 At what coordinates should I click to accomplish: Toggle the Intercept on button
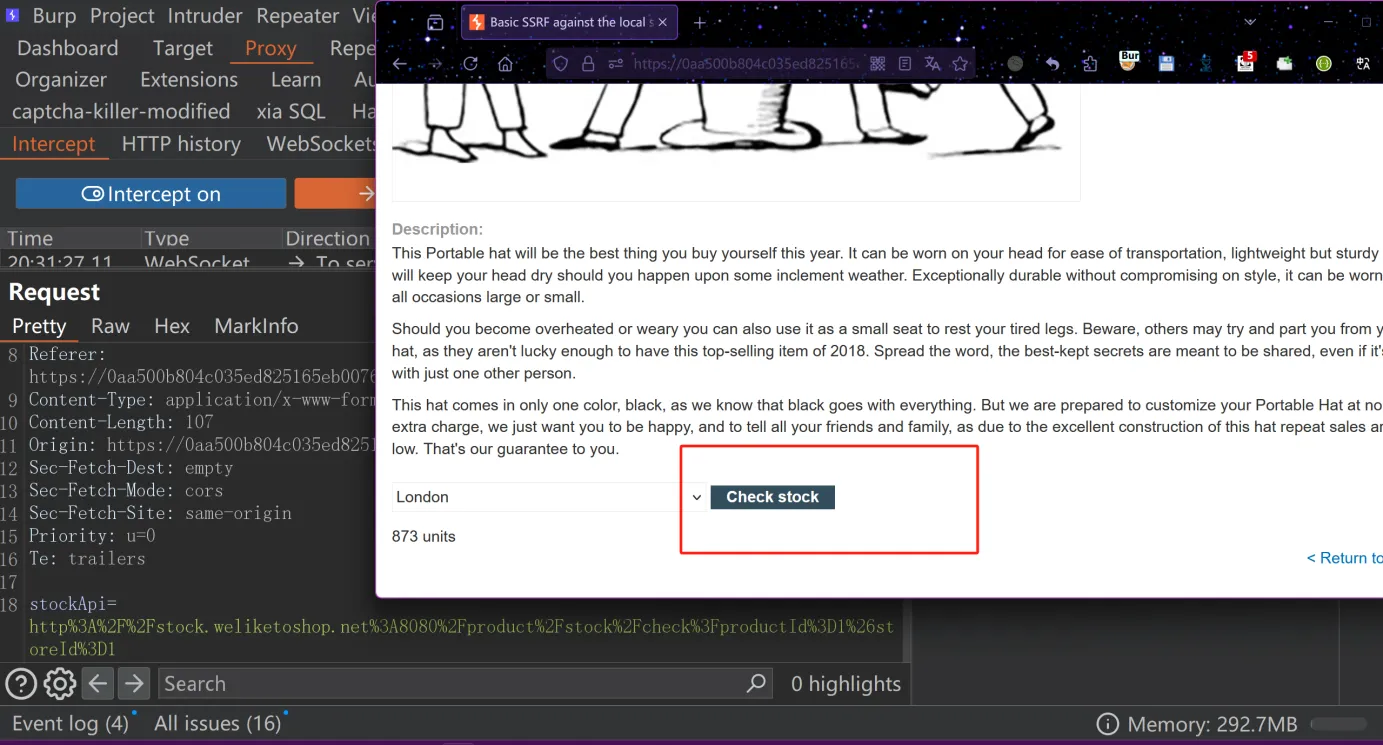(x=151, y=194)
